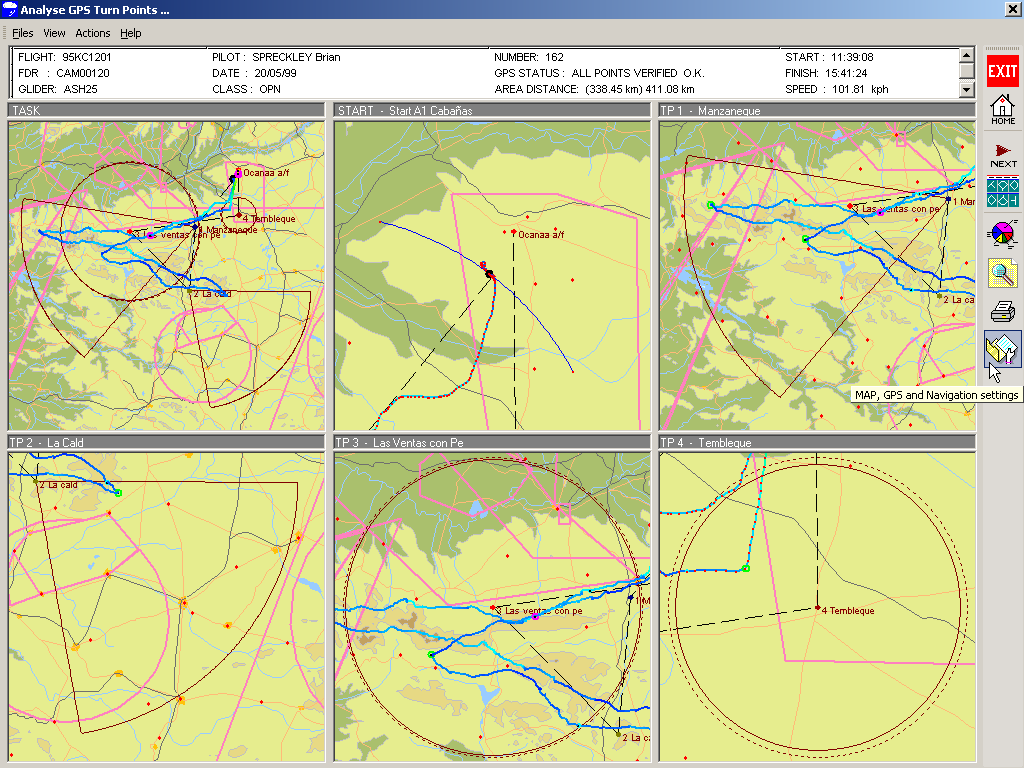
Task: Open the Help menu
Action: tap(131, 33)
